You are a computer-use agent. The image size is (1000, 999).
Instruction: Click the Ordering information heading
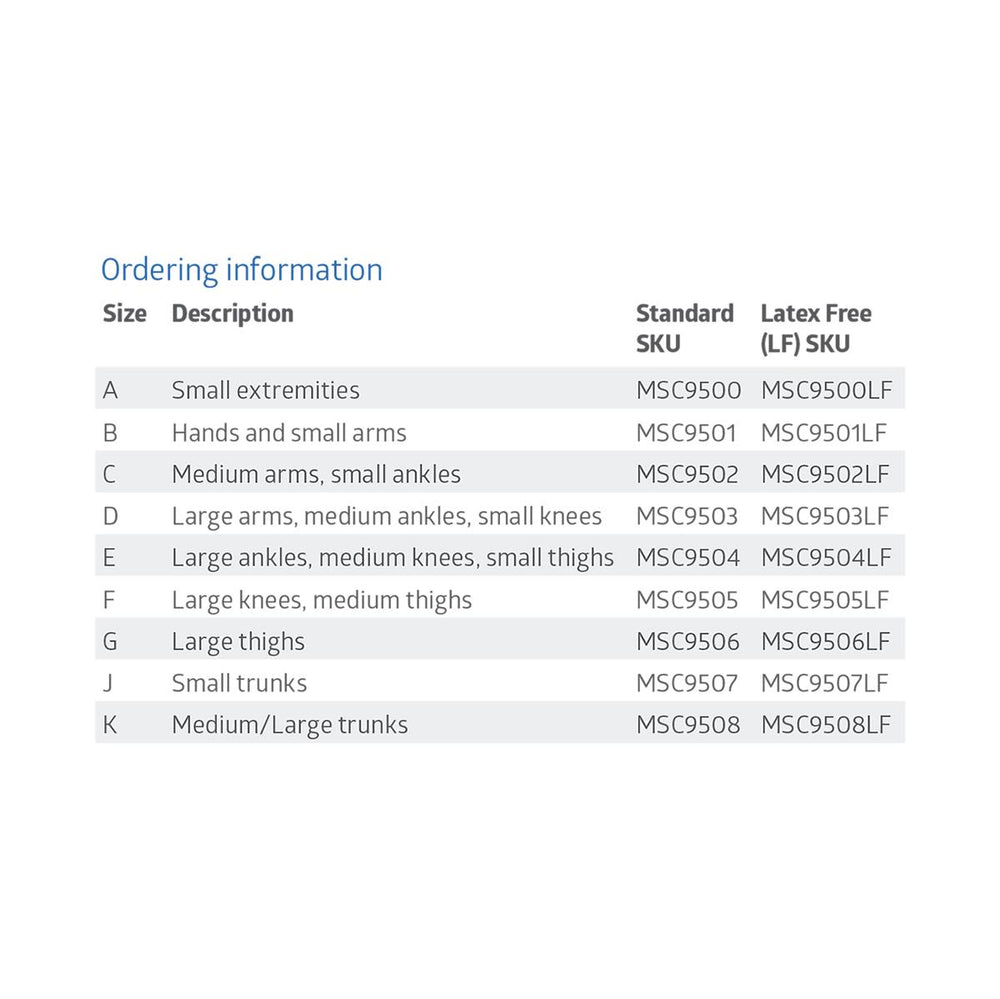pyautogui.click(x=242, y=270)
